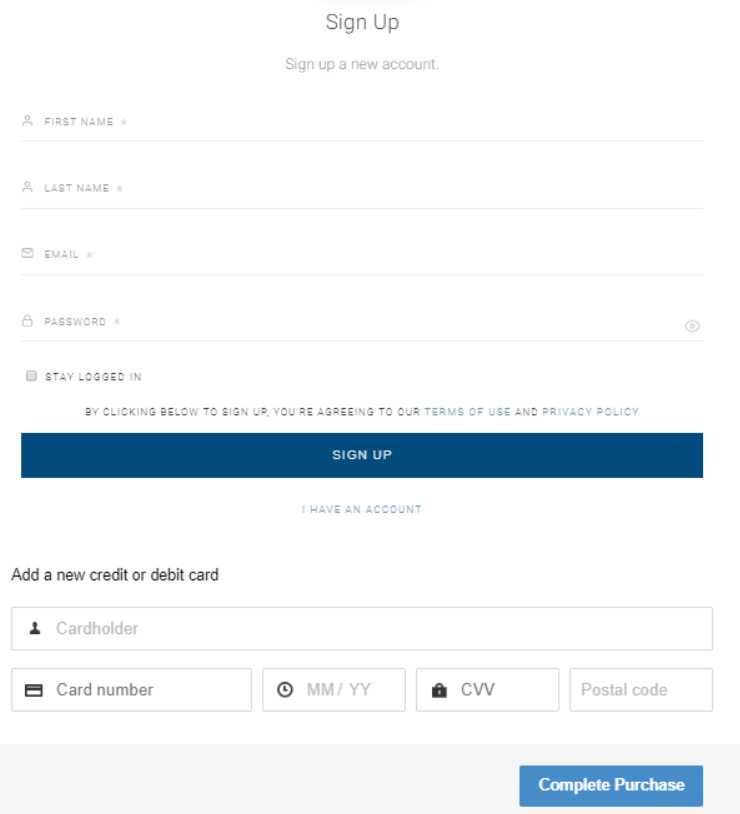Select the Postal code field
This screenshot has width=740, height=814.
[641, 690]
